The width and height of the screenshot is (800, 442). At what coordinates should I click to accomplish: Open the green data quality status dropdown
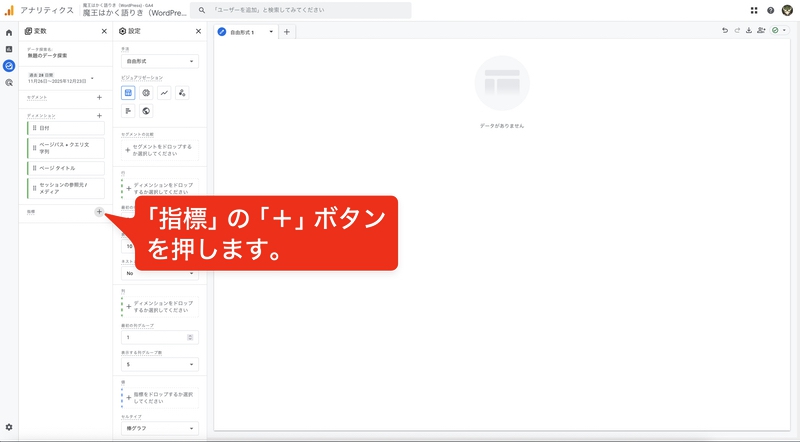coord(779,31)
